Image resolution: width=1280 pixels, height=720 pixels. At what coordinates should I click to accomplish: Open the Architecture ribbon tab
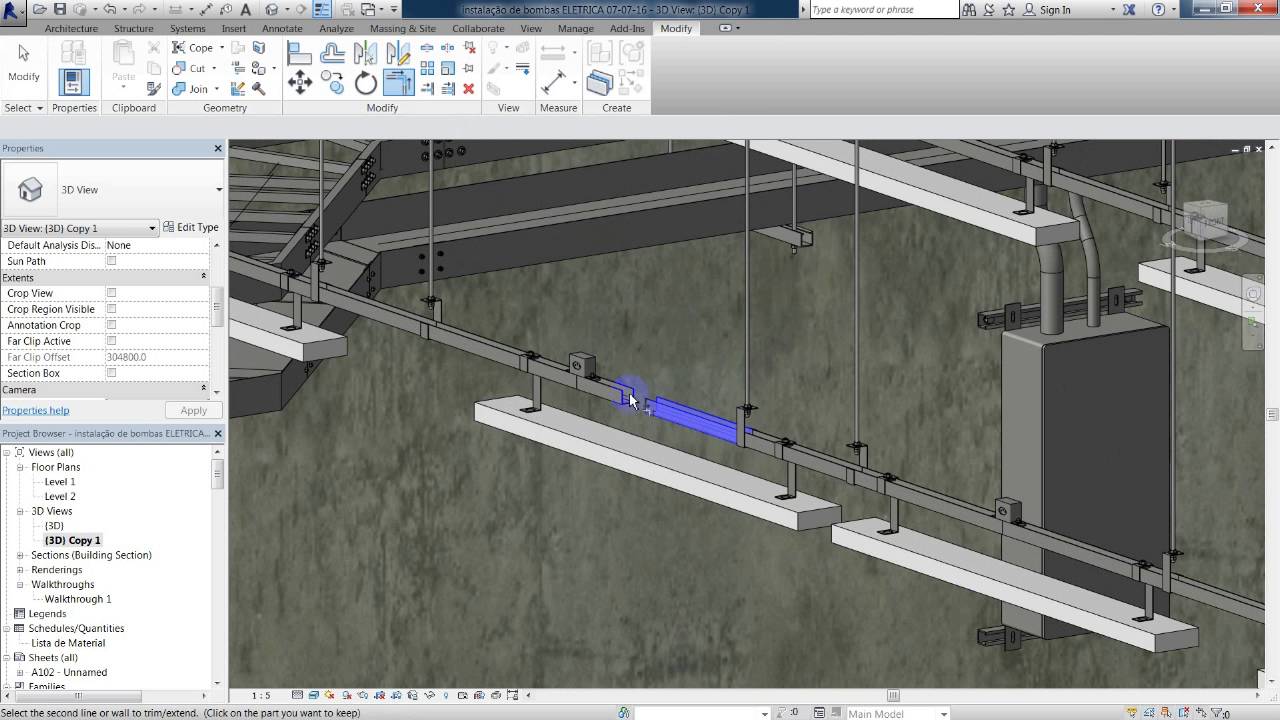71,28
